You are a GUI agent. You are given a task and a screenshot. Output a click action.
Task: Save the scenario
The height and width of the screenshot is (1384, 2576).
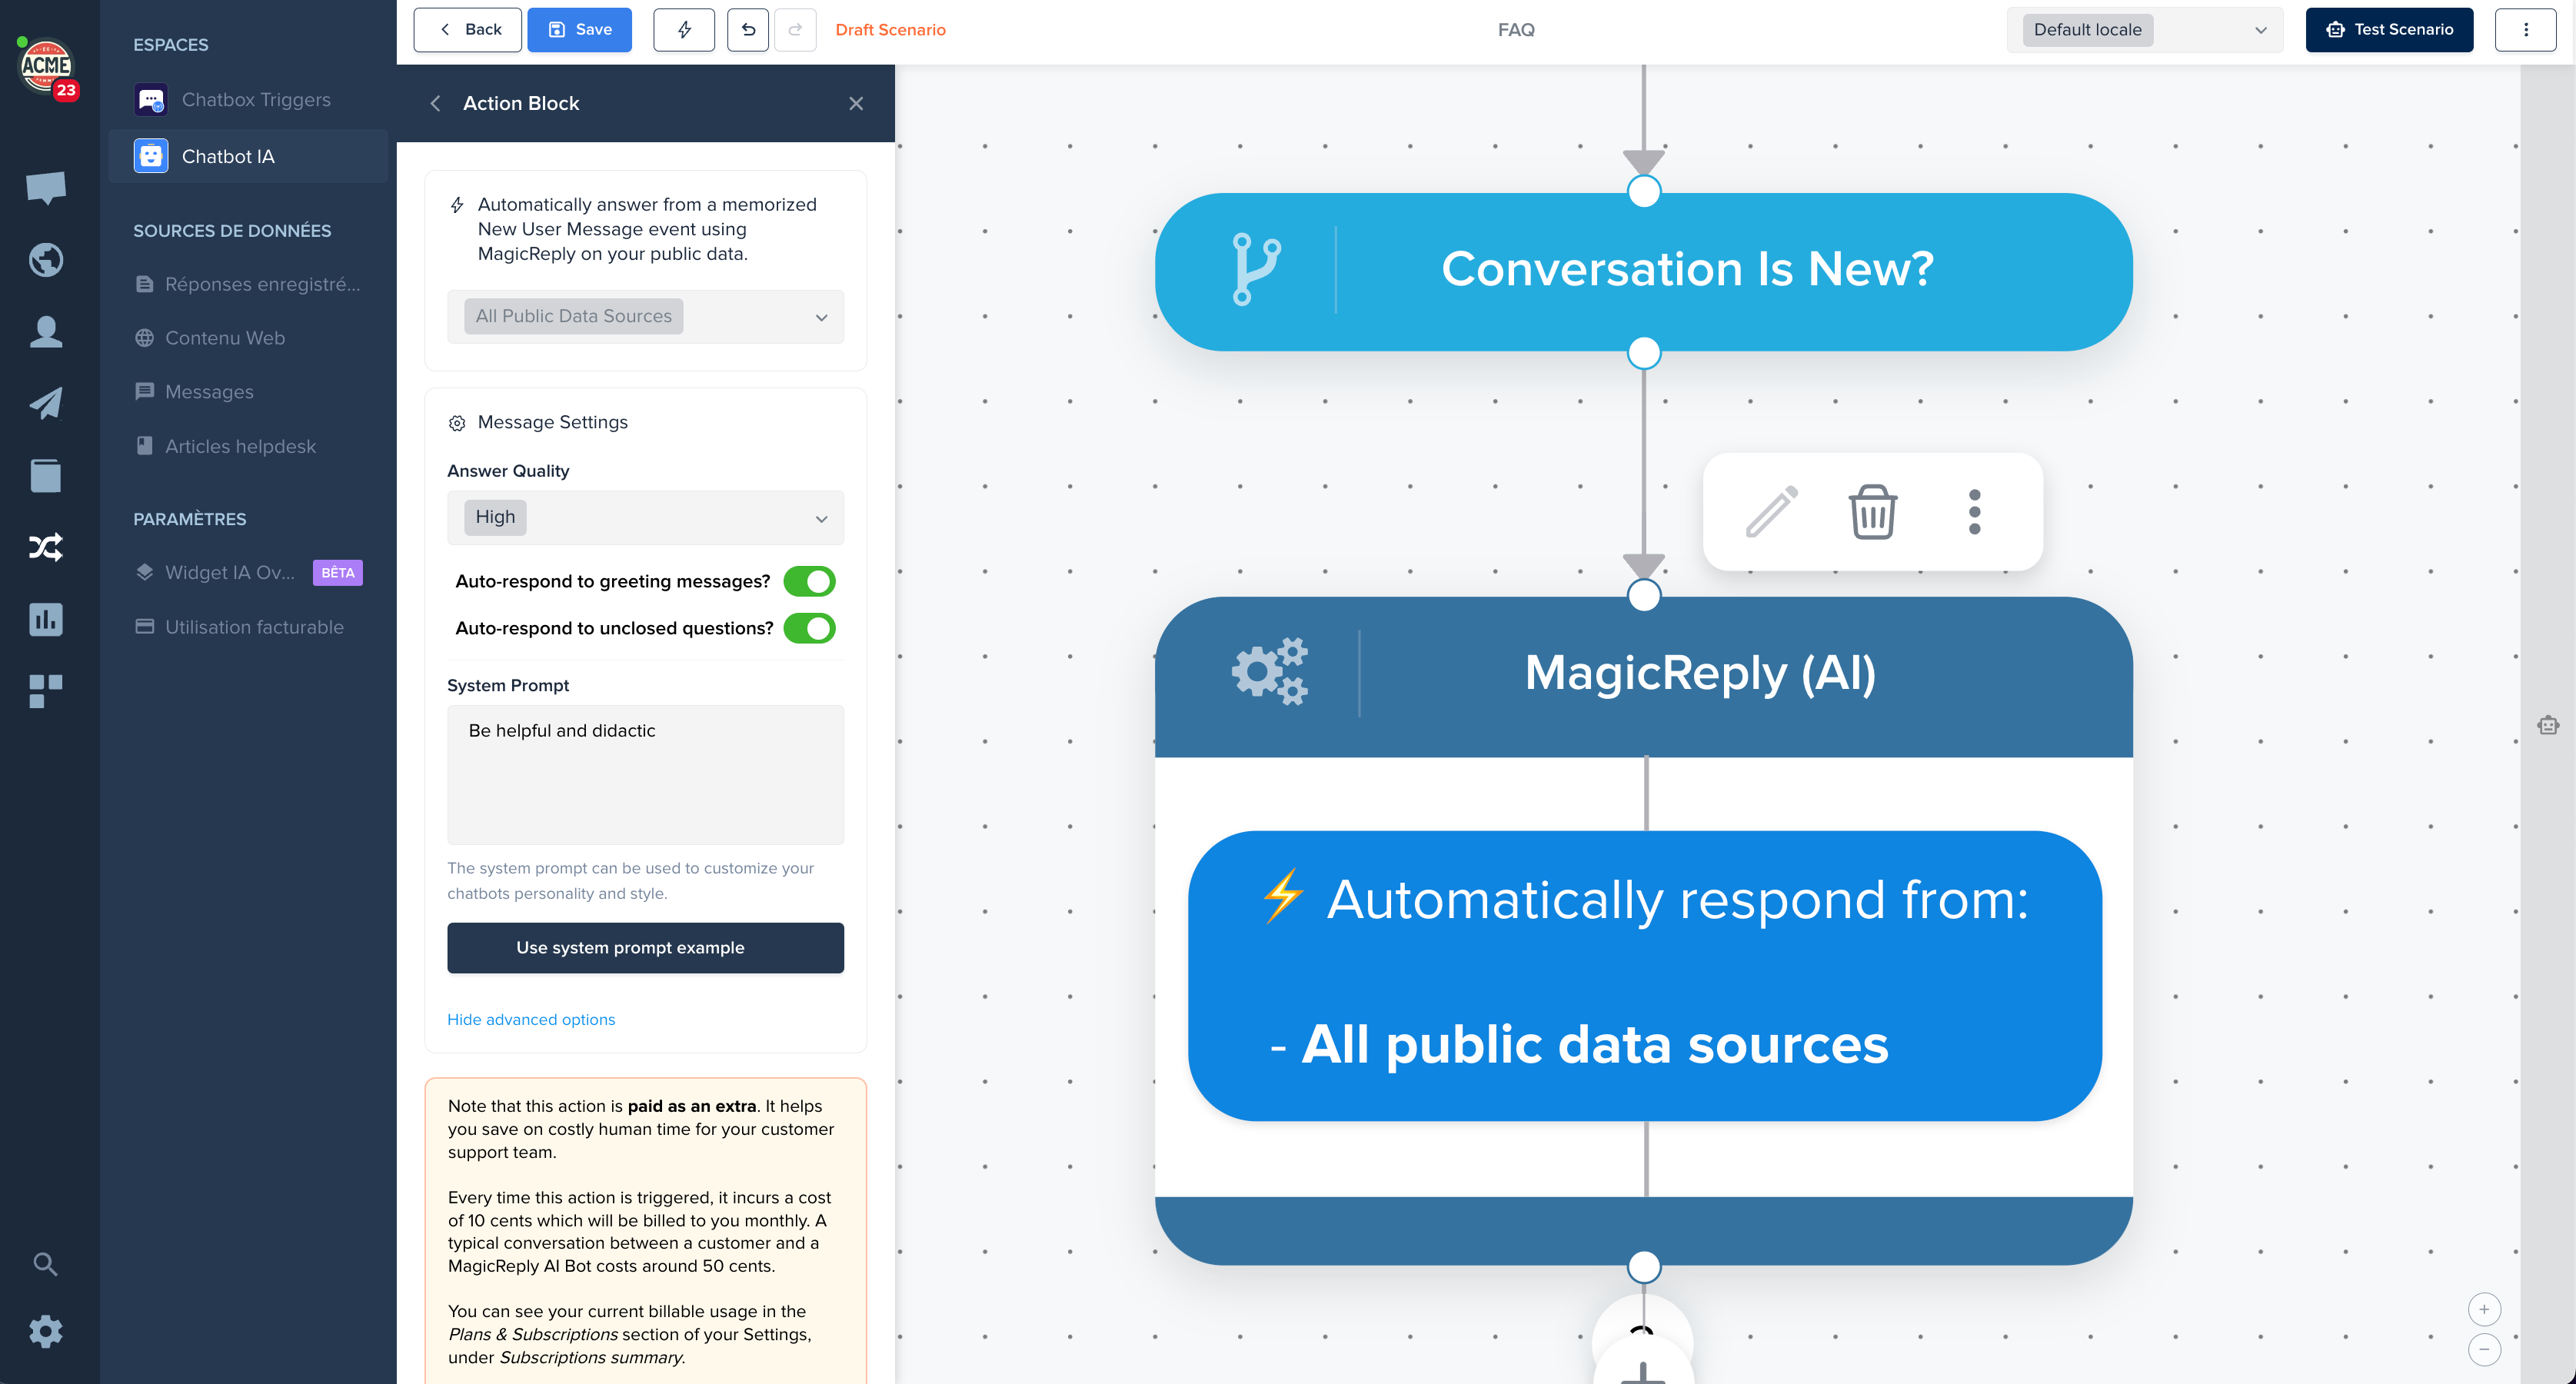pyautogui.click(x=579, y=30)
